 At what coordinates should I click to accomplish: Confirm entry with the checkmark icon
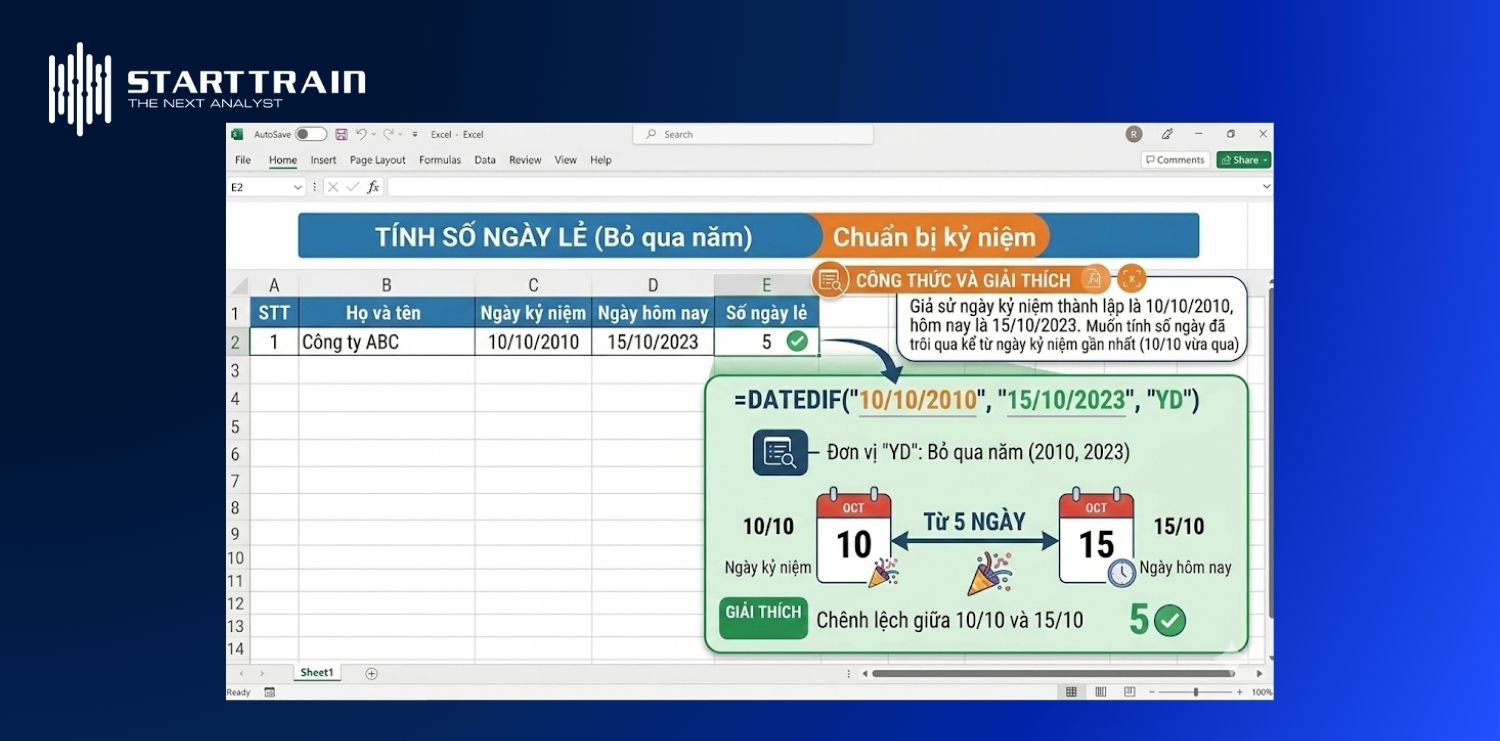pyautogui.click(x=352, y=186)
